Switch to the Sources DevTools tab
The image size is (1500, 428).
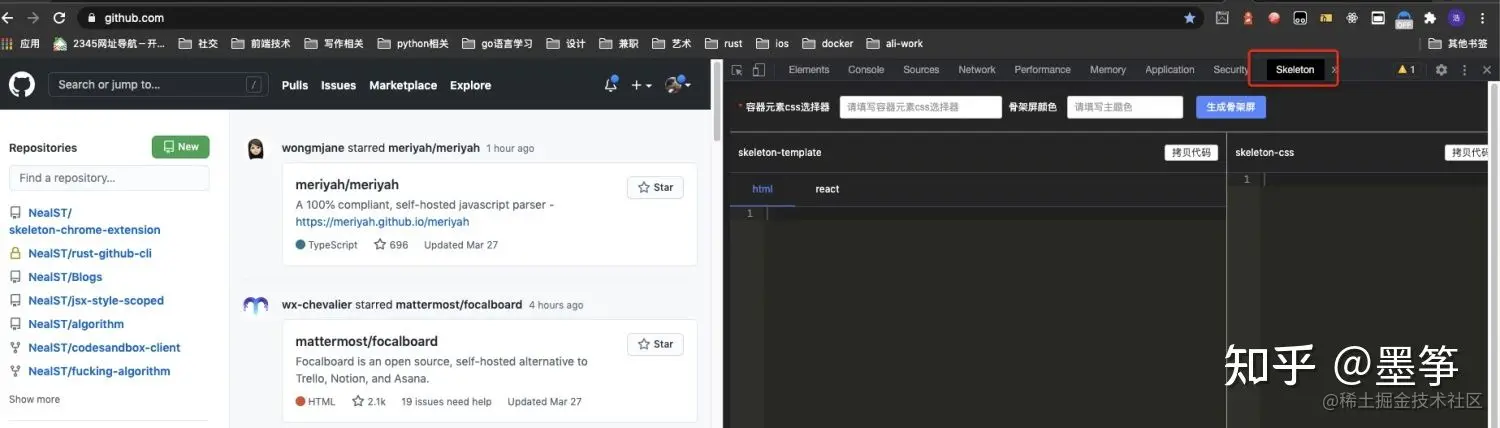(921, 70)
